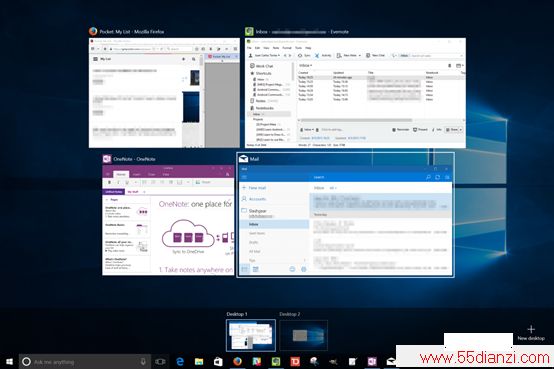
Task: Toggle the Task View taskbar button
Action: [160, 362]
